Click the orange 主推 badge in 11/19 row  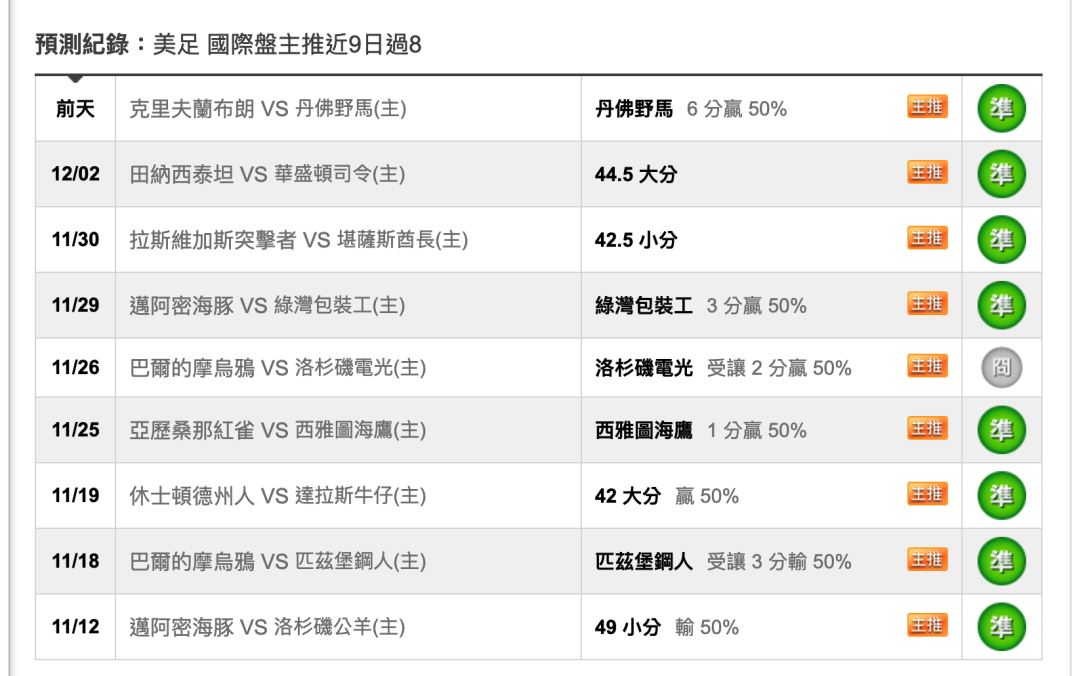[927, 493]
